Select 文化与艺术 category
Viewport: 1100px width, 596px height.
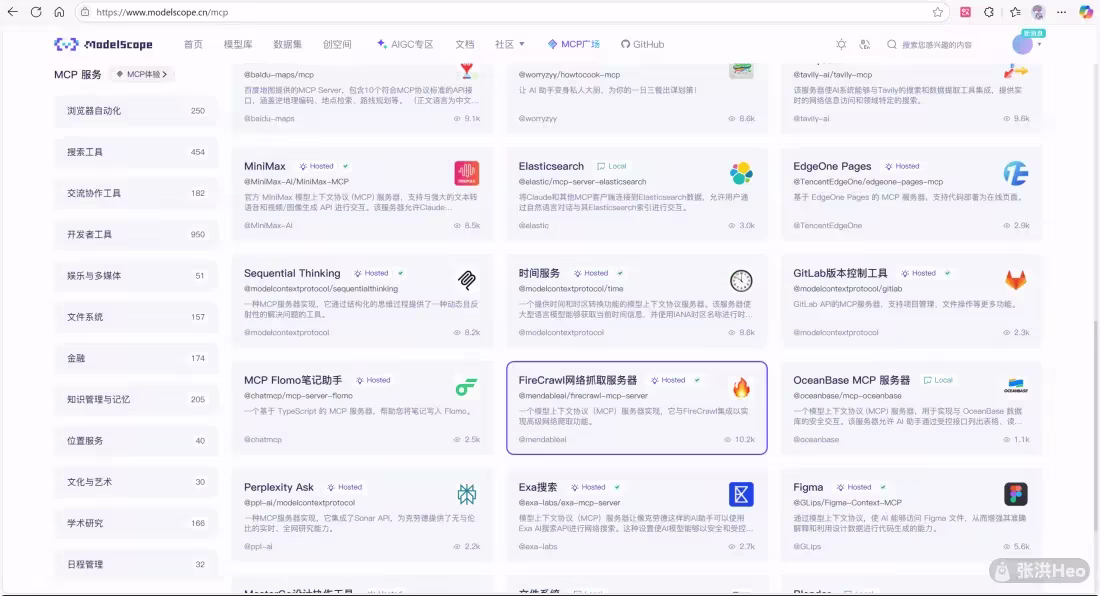tap(136, 482)
